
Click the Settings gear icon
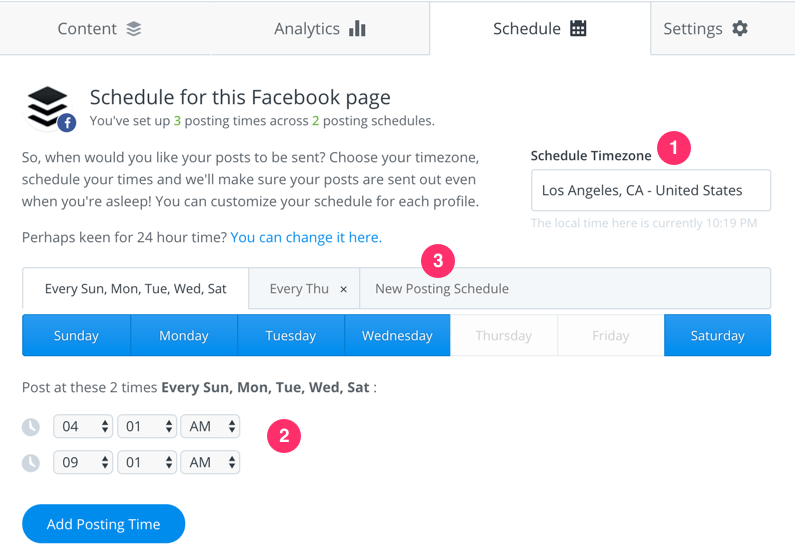pos(740,28)
